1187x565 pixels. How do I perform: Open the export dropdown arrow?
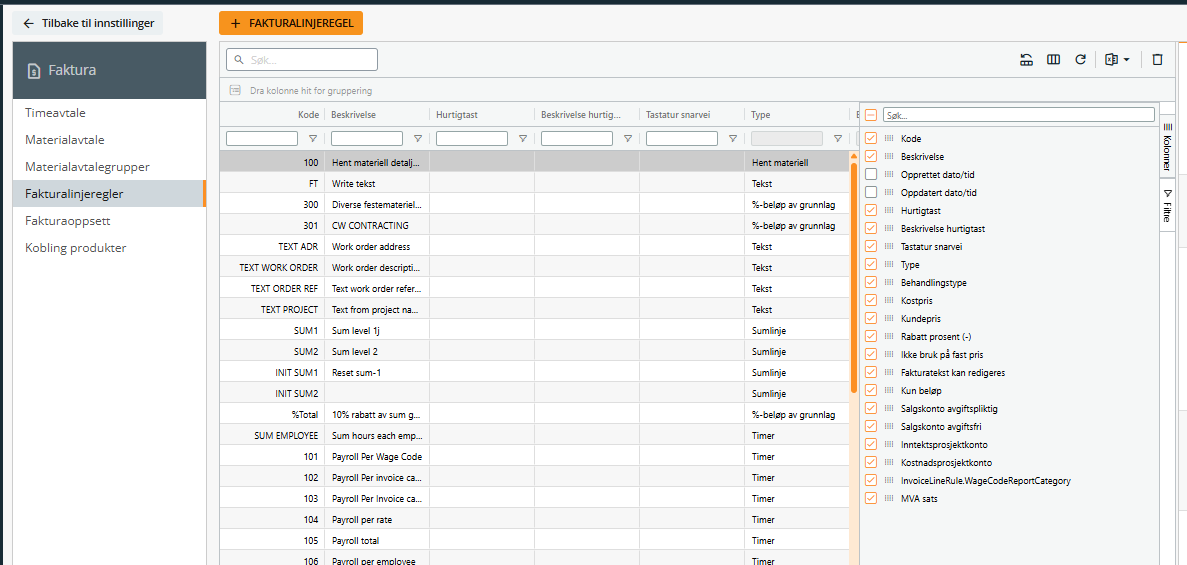click(1126, 60)
